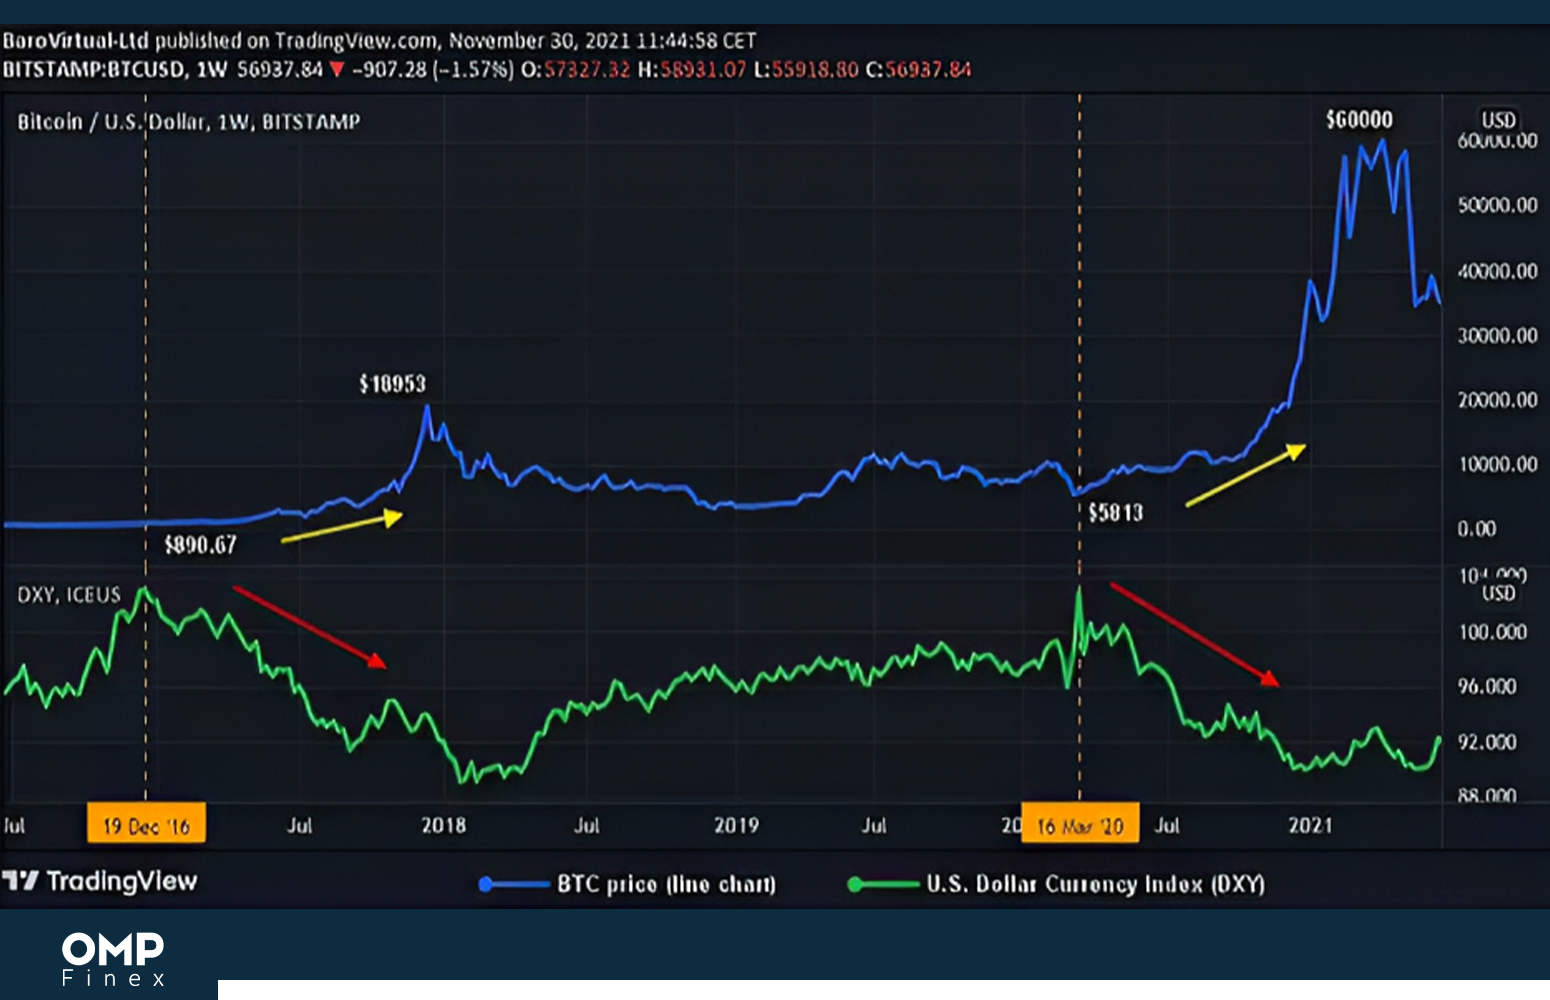Click the 2019 time axis label

[x=736, y=825]
